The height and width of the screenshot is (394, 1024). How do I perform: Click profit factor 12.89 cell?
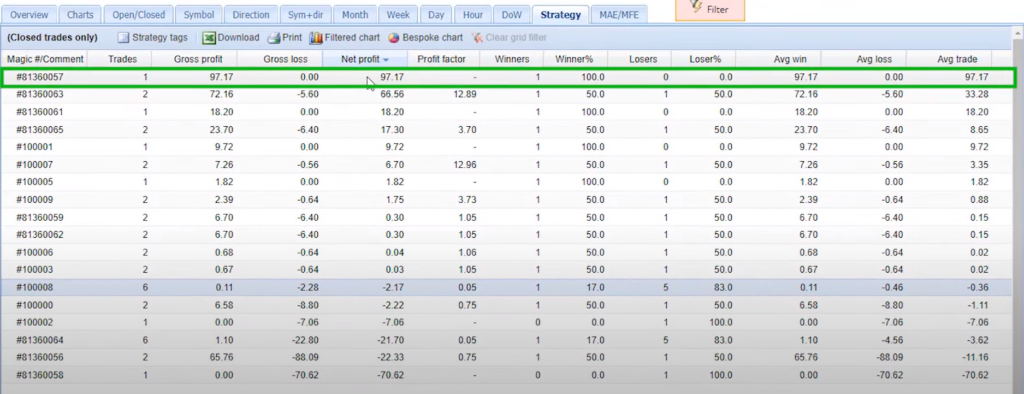point(465,94)
